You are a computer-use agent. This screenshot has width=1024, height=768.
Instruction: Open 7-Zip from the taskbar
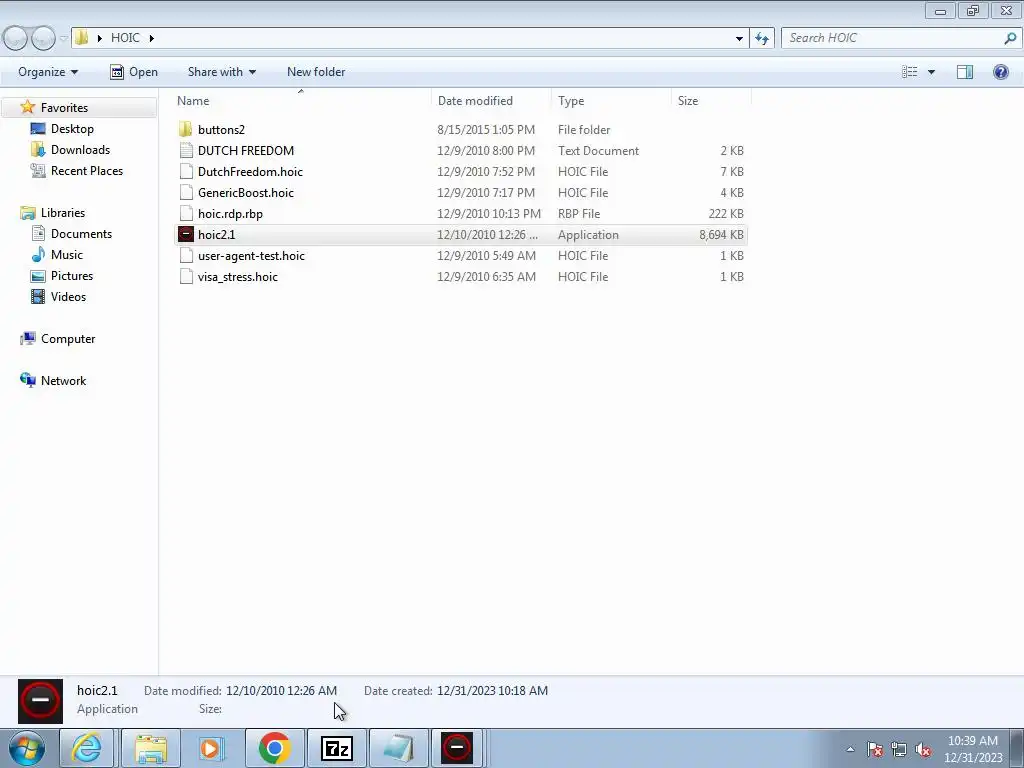click(337, 748)
